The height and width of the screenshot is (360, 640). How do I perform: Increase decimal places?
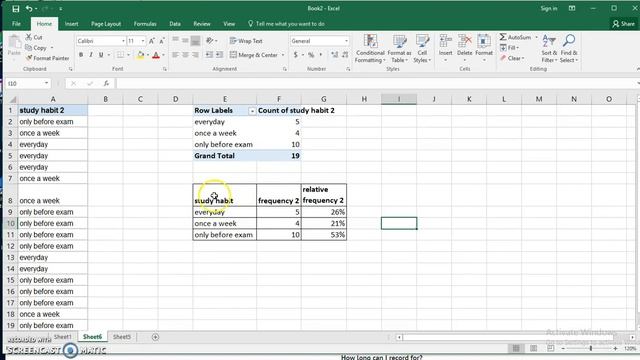335,55
